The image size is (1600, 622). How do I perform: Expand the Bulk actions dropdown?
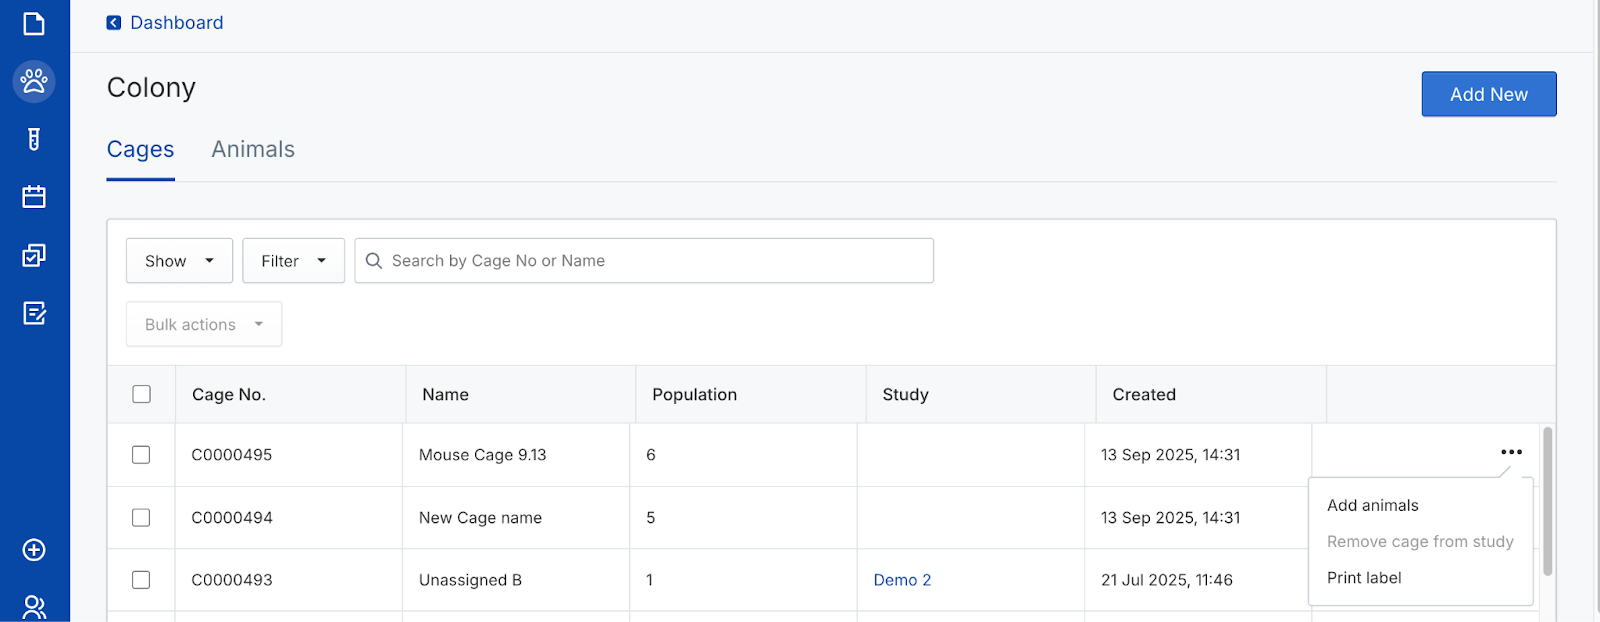coord(204,325)
